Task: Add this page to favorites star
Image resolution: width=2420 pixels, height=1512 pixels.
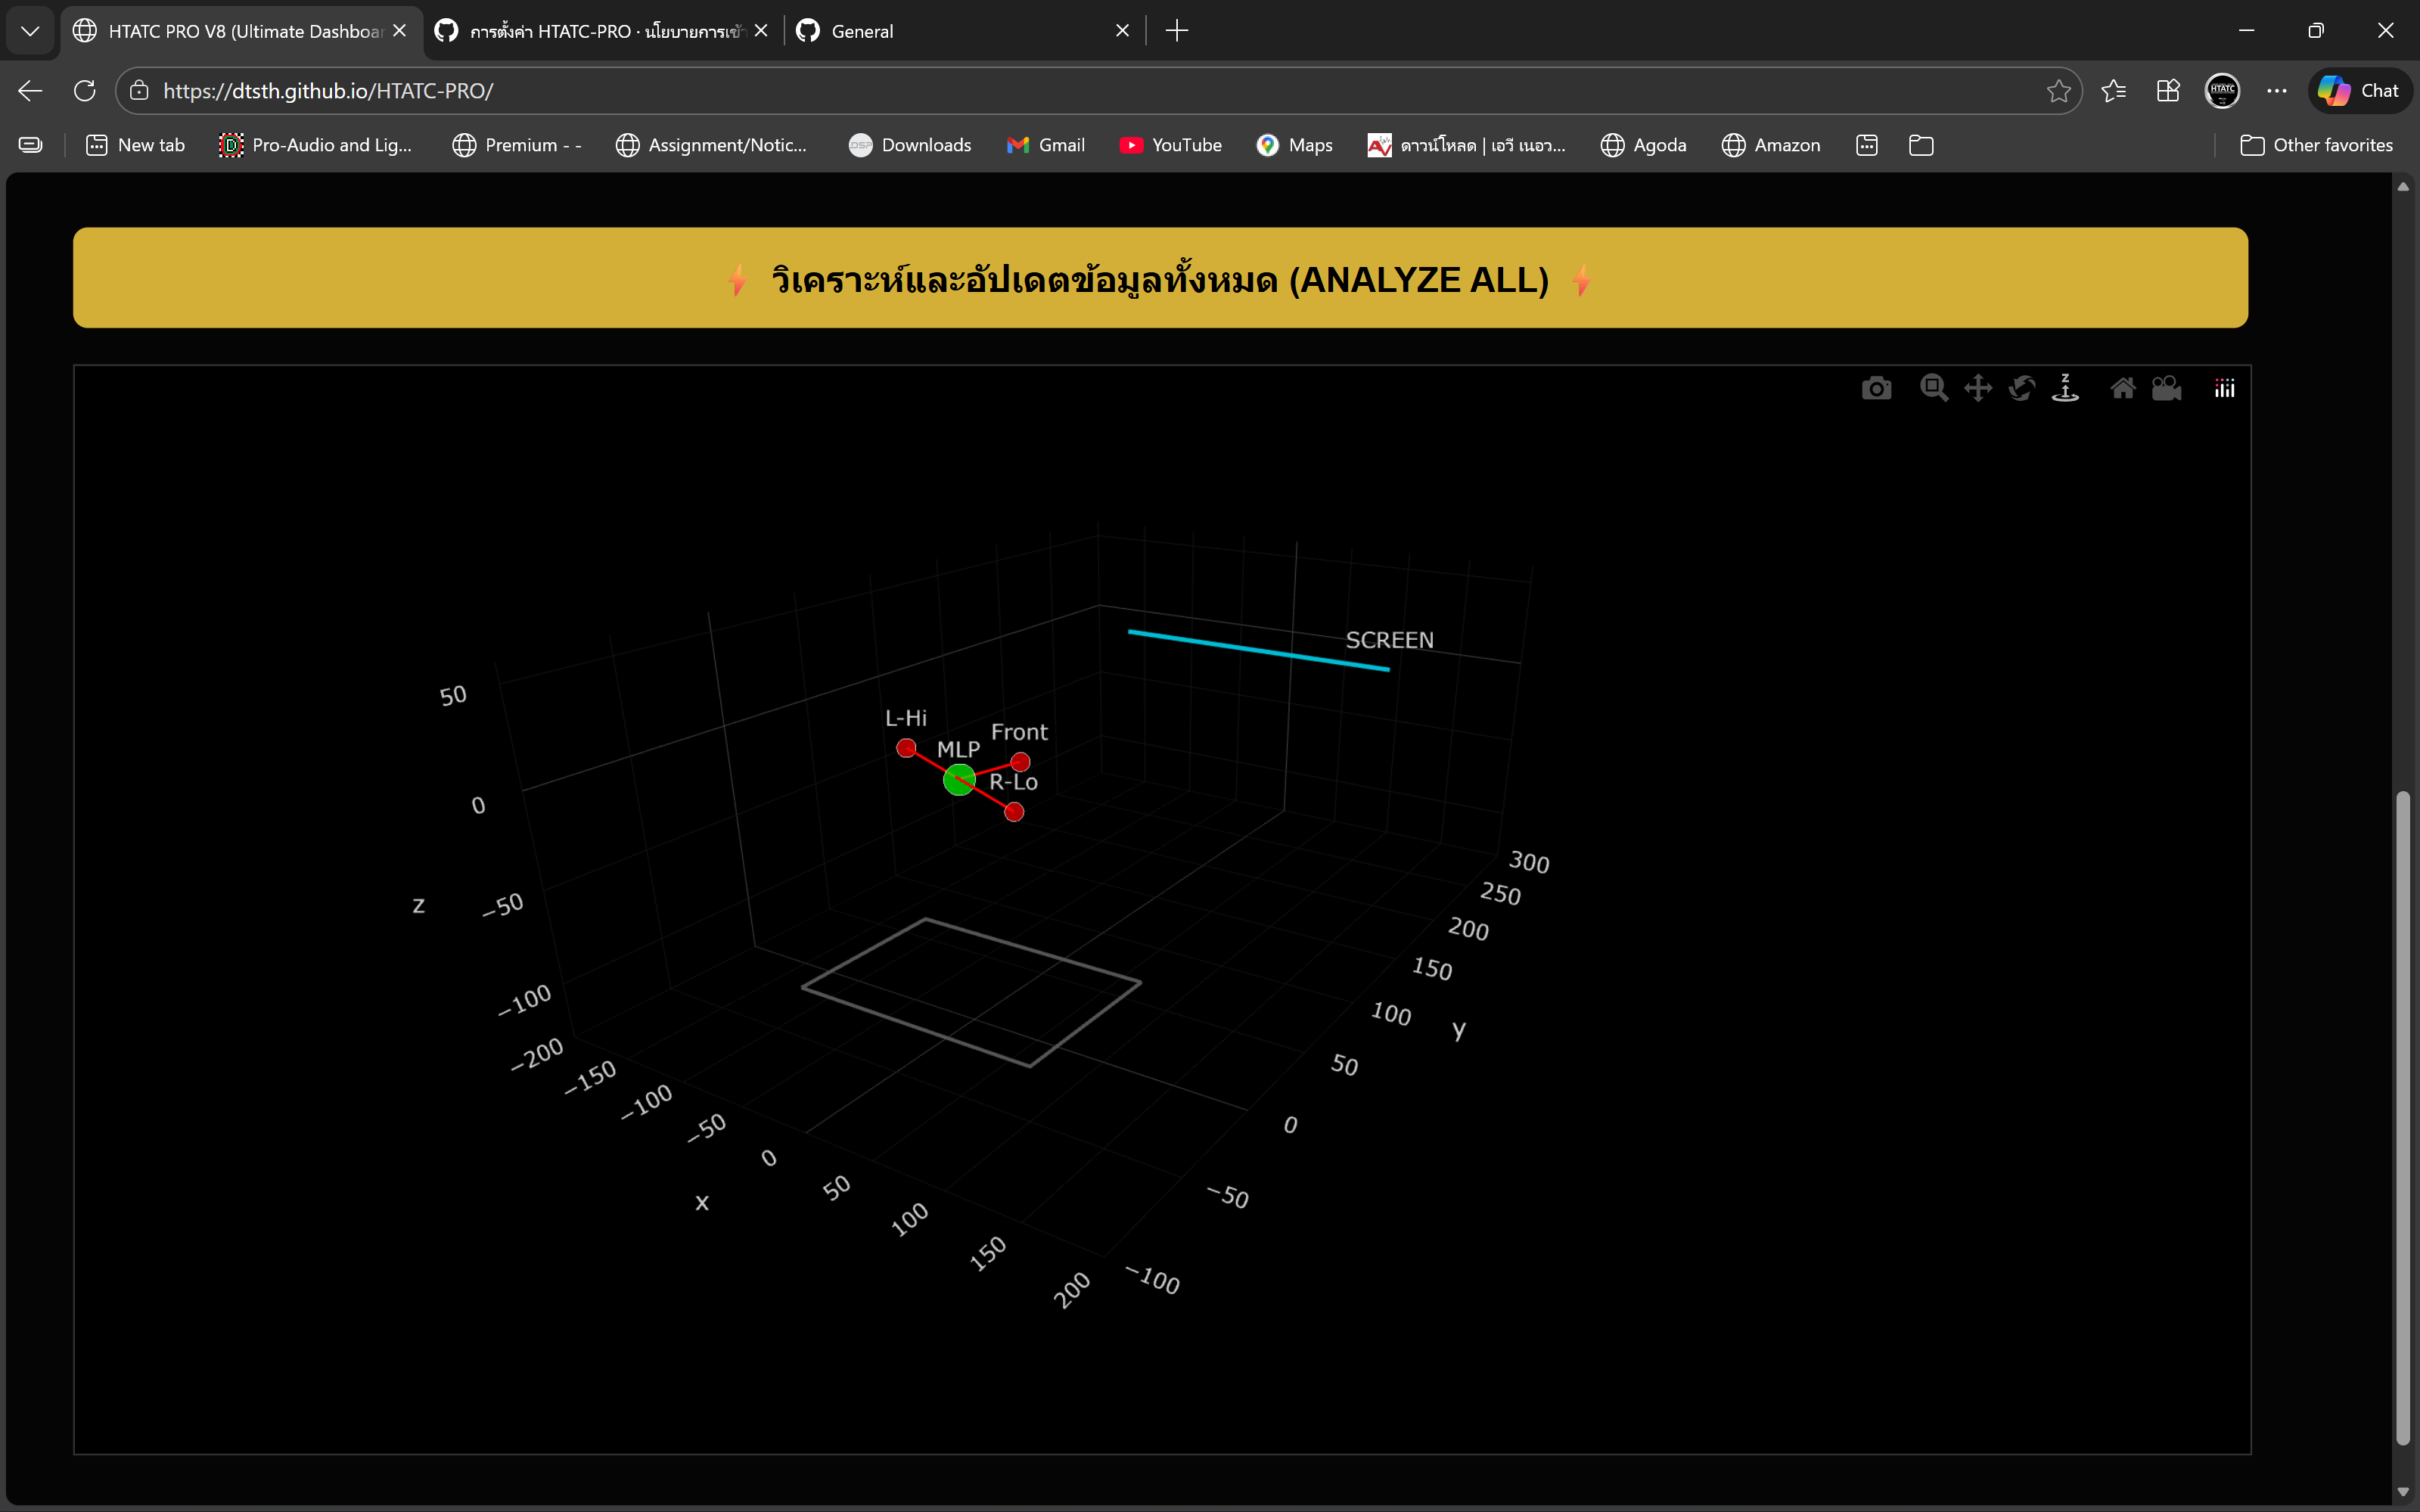Action: pos(2058,91)
